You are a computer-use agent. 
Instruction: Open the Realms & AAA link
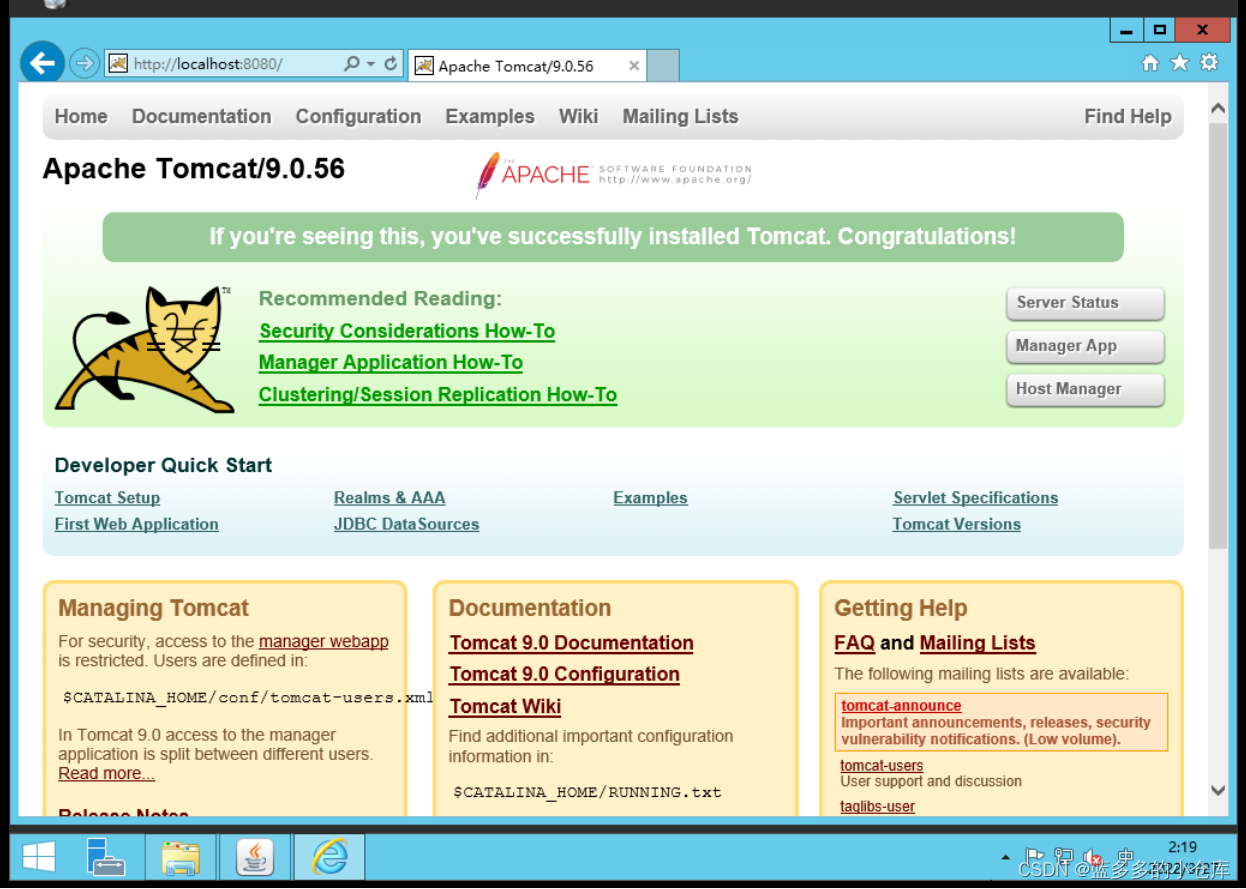point(389,497)
